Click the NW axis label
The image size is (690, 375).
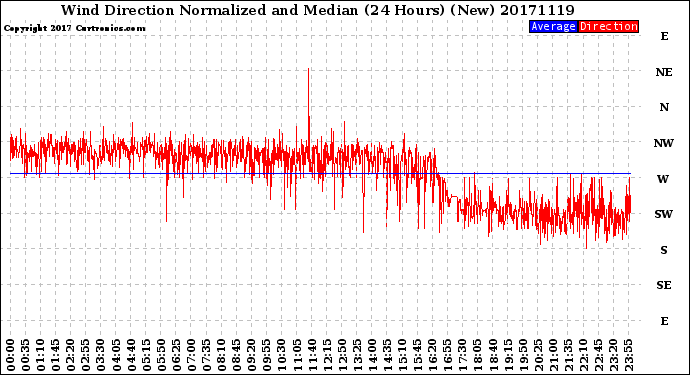click(664, 143)
